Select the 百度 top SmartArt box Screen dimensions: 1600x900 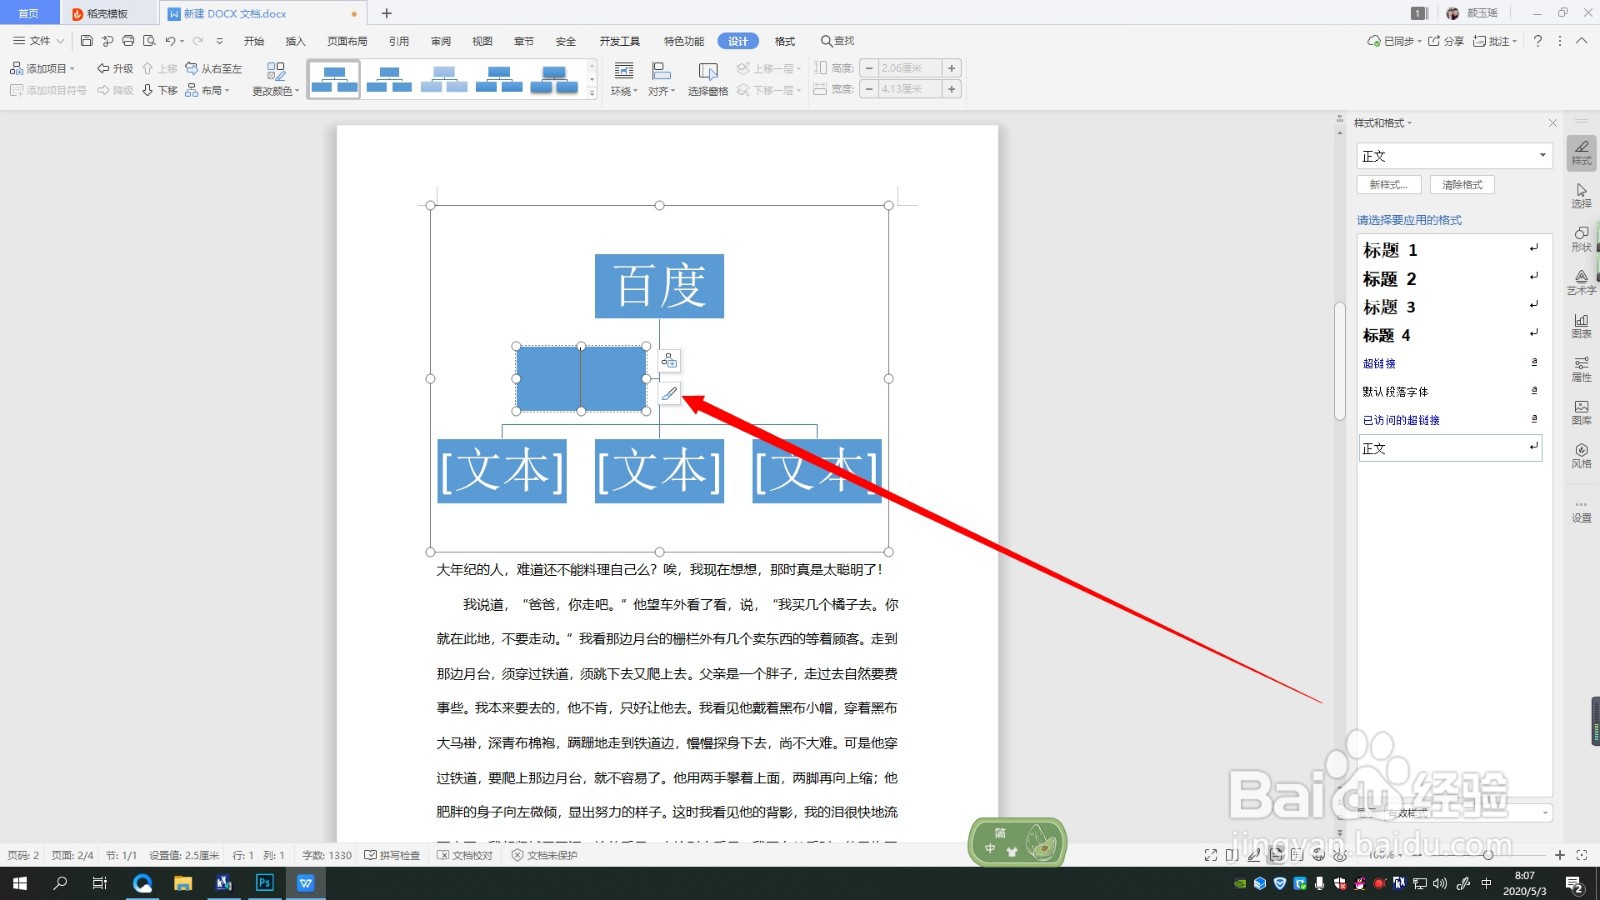tap(659, 286)
